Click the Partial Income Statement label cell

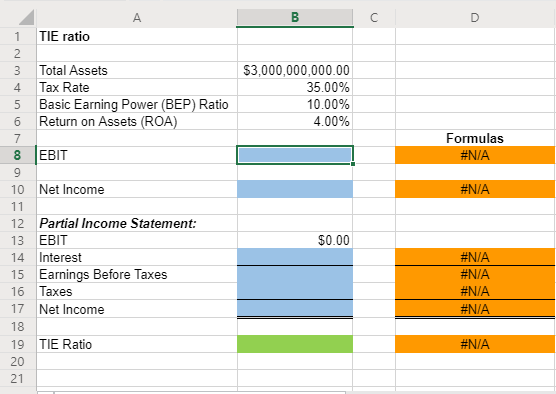(137, 223)
